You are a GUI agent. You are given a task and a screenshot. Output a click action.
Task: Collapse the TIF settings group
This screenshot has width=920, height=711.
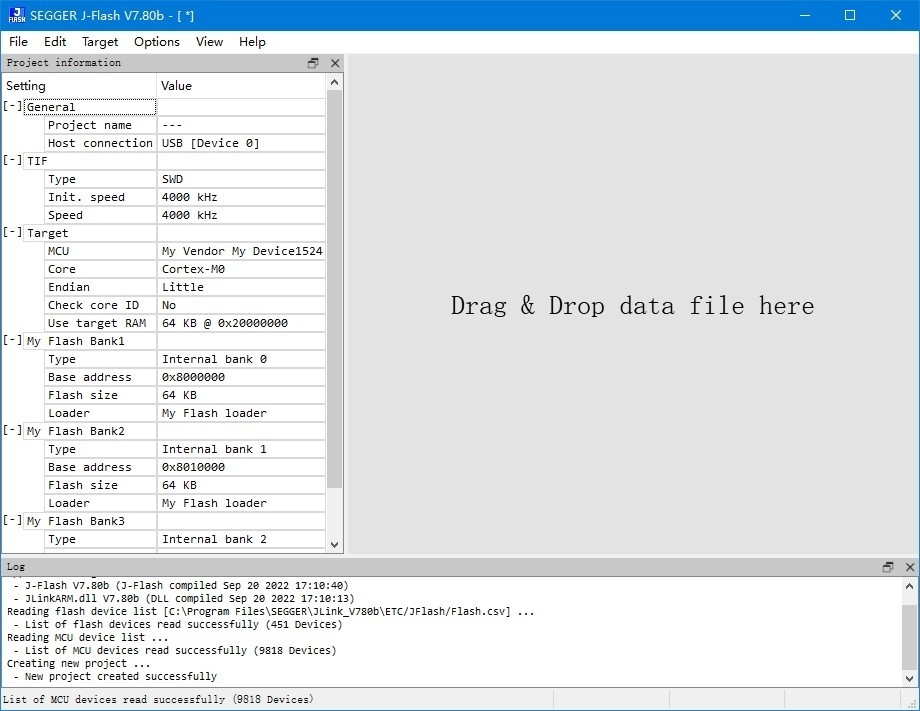point(12,161)
